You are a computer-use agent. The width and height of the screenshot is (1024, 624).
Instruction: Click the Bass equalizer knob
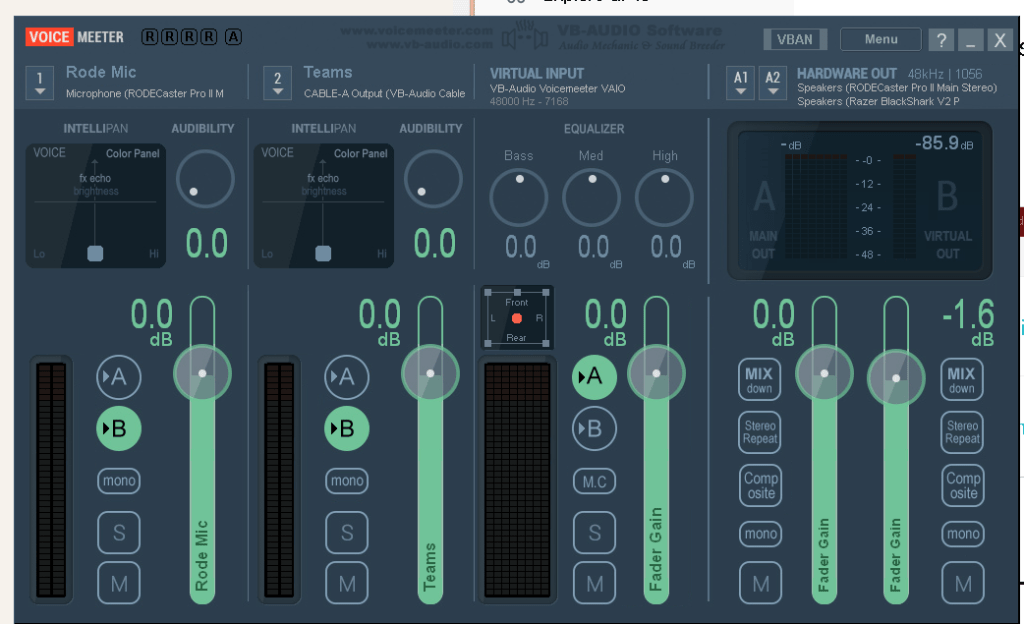coord(519,198)
